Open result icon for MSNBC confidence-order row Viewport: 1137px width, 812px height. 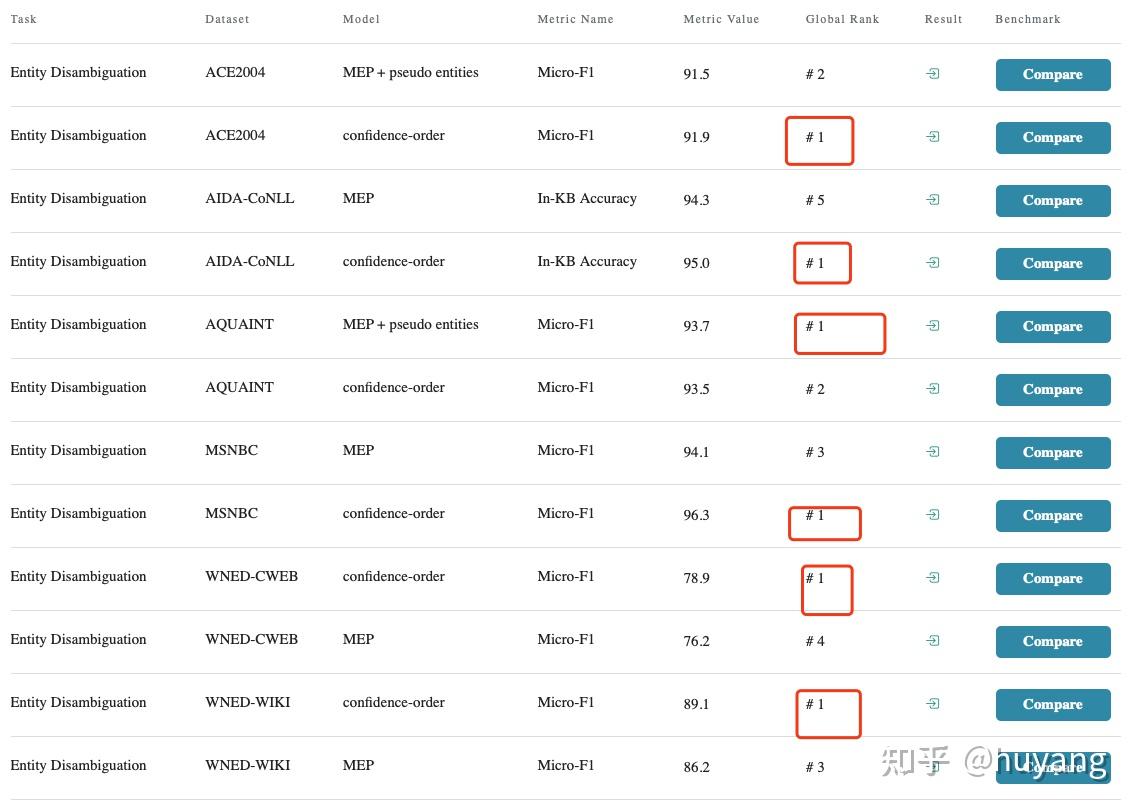click(x=932, y=515)
